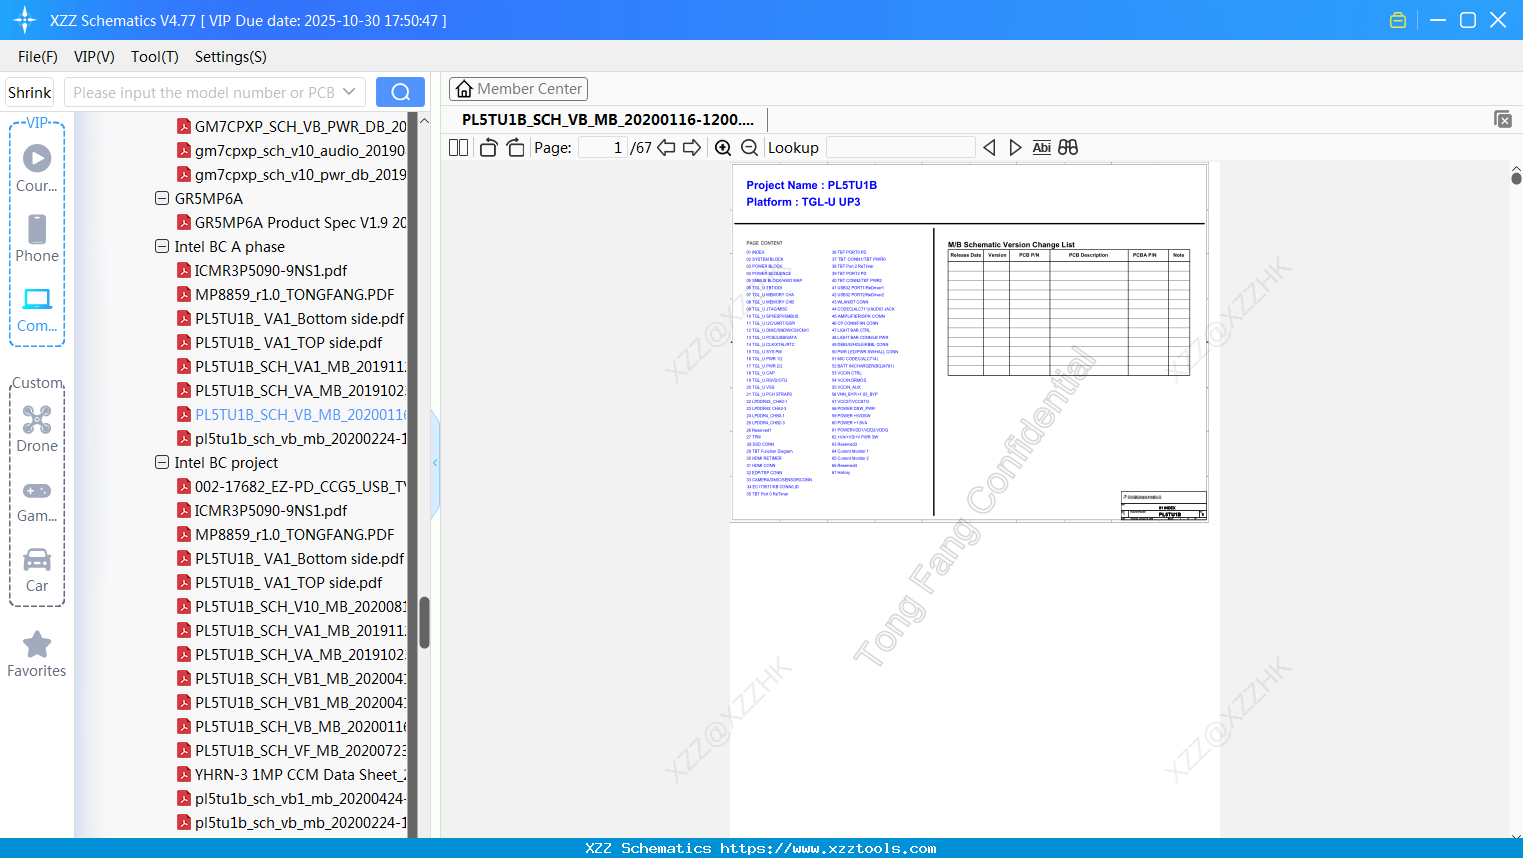Image resolution: width=1523 pixels, height=858 pixels.
Task: Click the Lookup text field
Action: point(900,148)
